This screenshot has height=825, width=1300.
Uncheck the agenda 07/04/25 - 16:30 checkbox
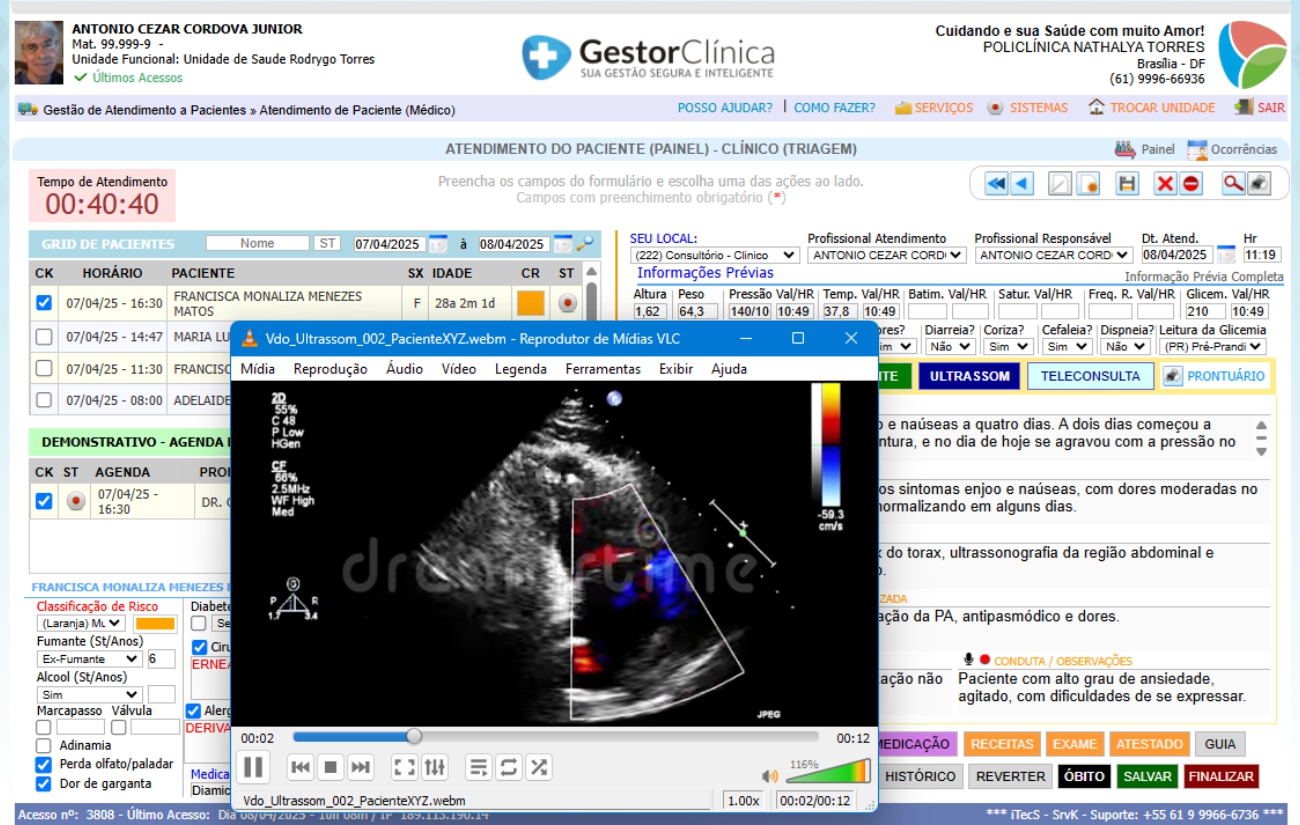pos(44,502)
